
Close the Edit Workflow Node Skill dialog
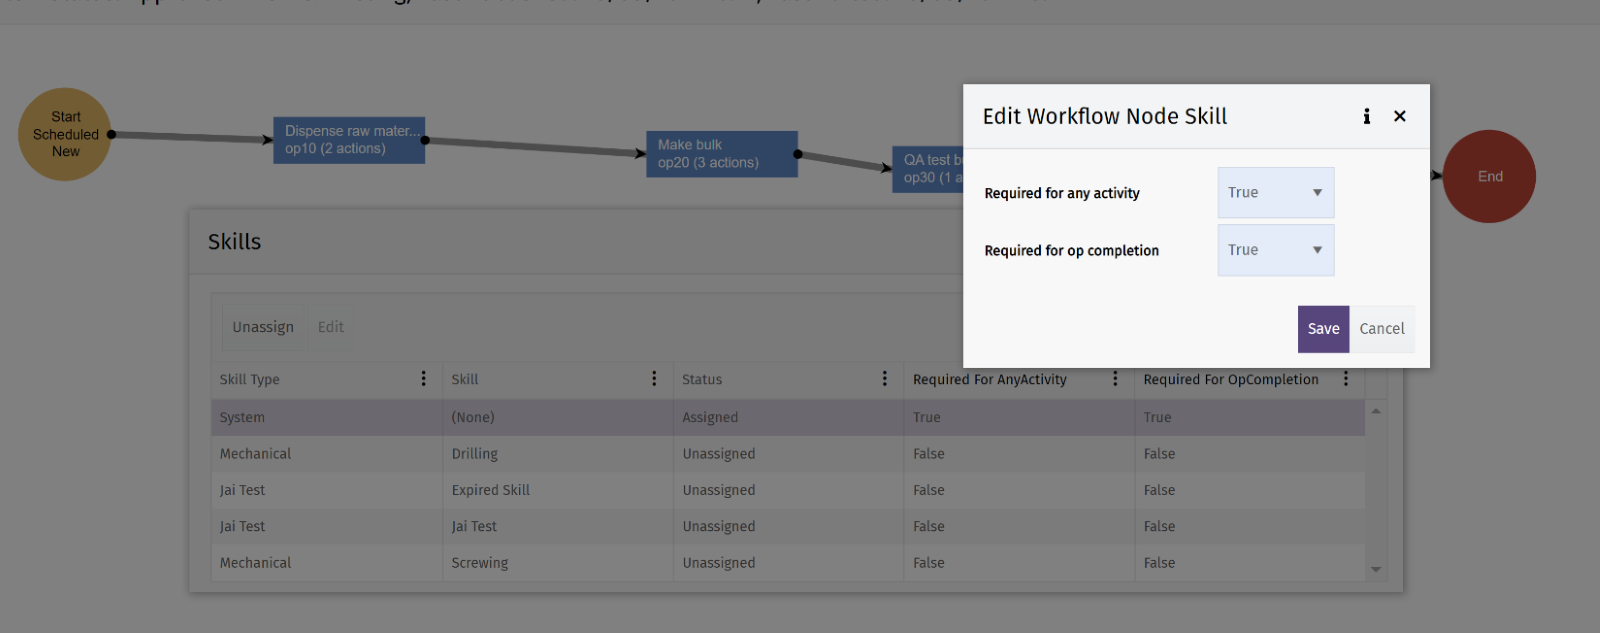[1400, 116]
